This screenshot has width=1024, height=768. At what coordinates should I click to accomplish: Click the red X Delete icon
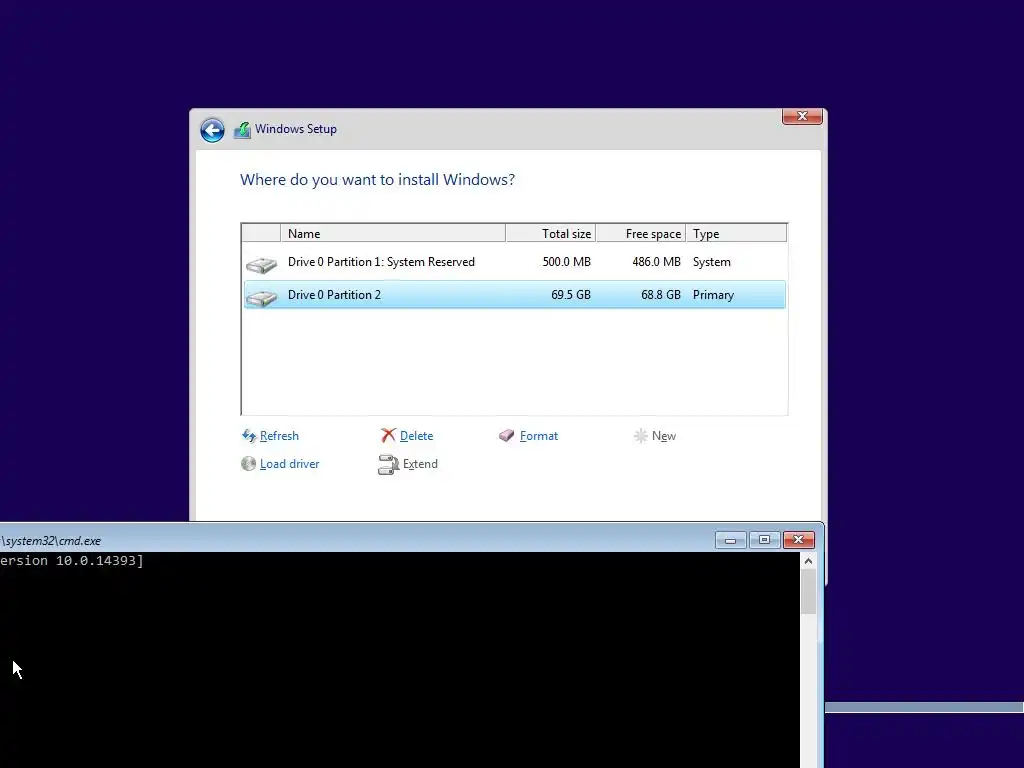pos(388,436)
